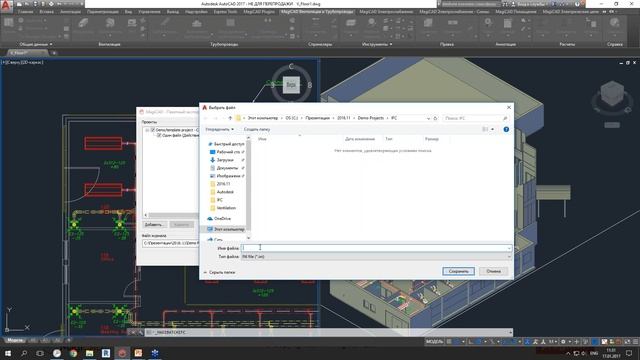Open Windows Start menu
Image resolution: width=640 pixels, height=360 pixels.
(x=7, y=353)
